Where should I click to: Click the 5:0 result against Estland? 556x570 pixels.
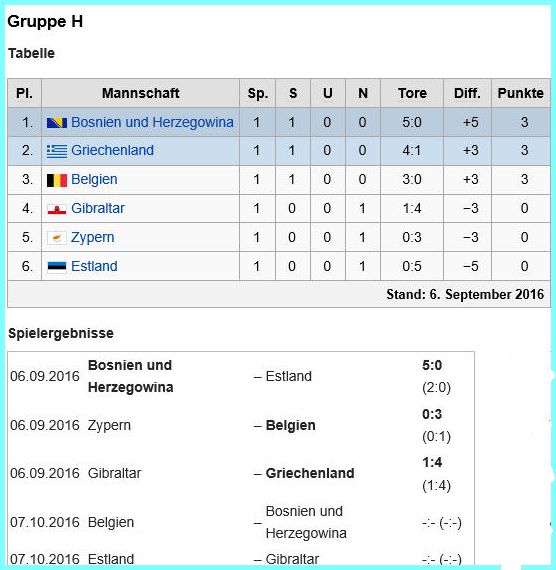pyautogui.click(x=432, y=365)
